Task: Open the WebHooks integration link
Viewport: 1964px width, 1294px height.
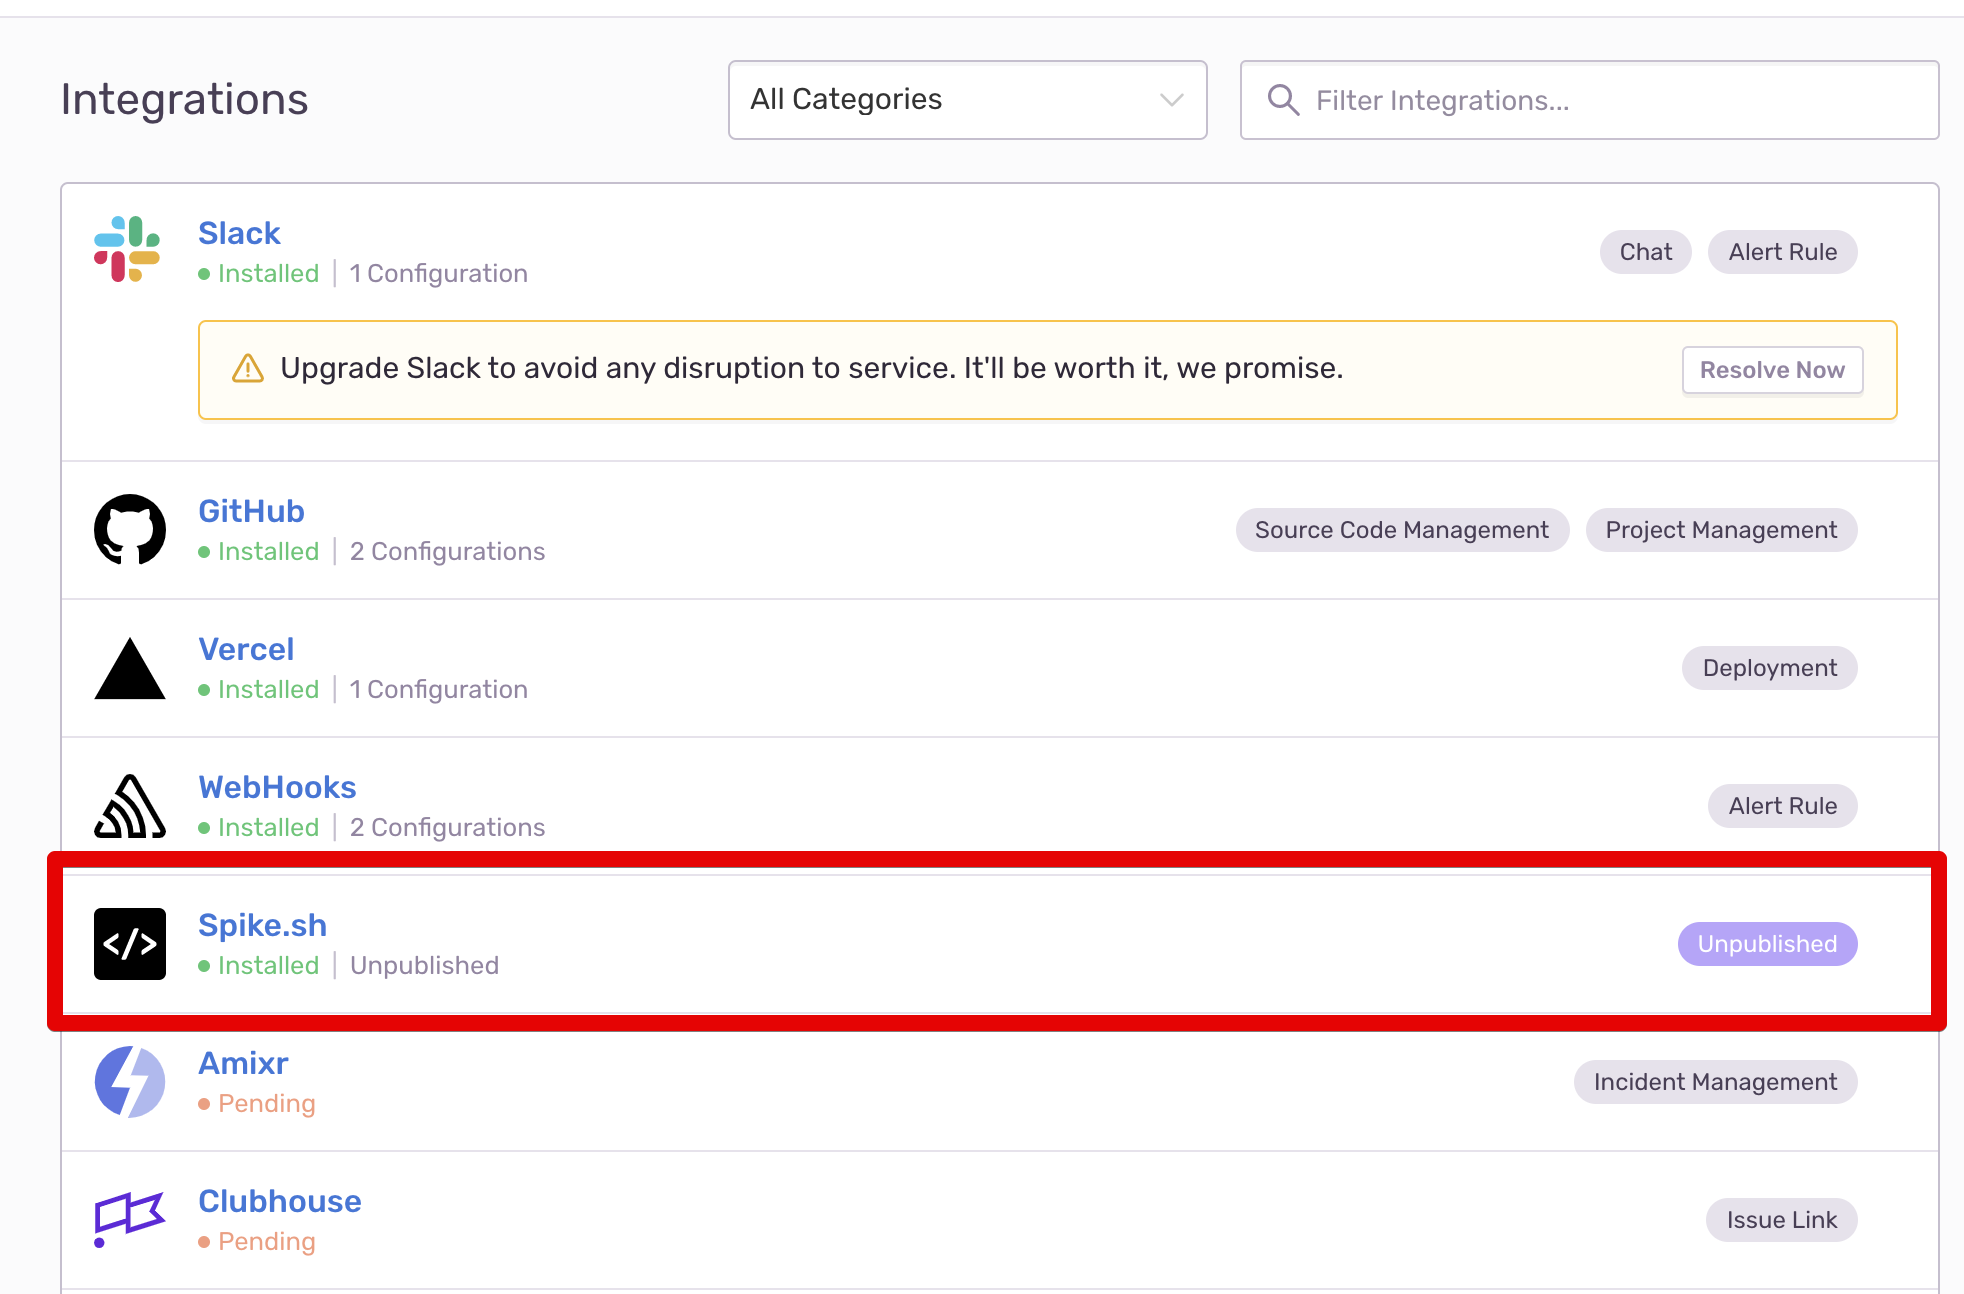Action: pyautogui.click(x=277, y=787)
